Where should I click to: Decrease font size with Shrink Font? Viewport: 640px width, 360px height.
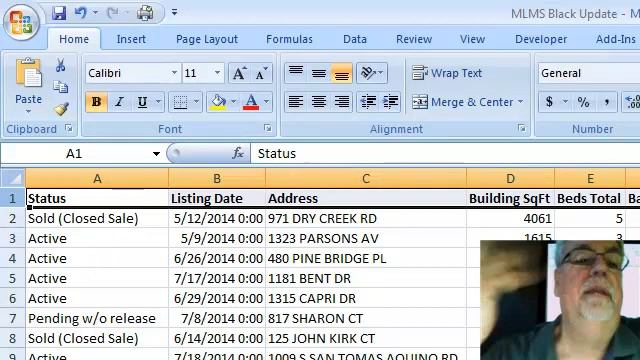click(x=261, y=73)
